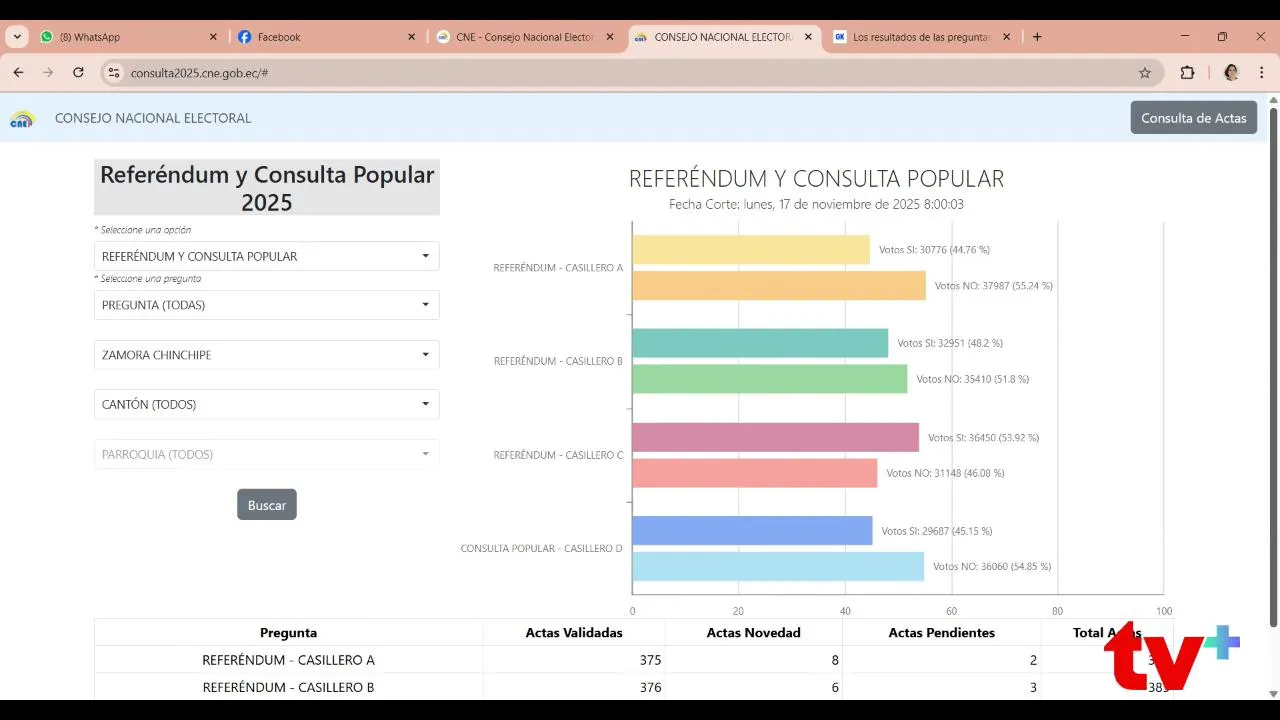Click Votos NO: 37987 (55.24 %) label
The height and width of the screenshot is (720, 1280).
click(x=993, y=285)
